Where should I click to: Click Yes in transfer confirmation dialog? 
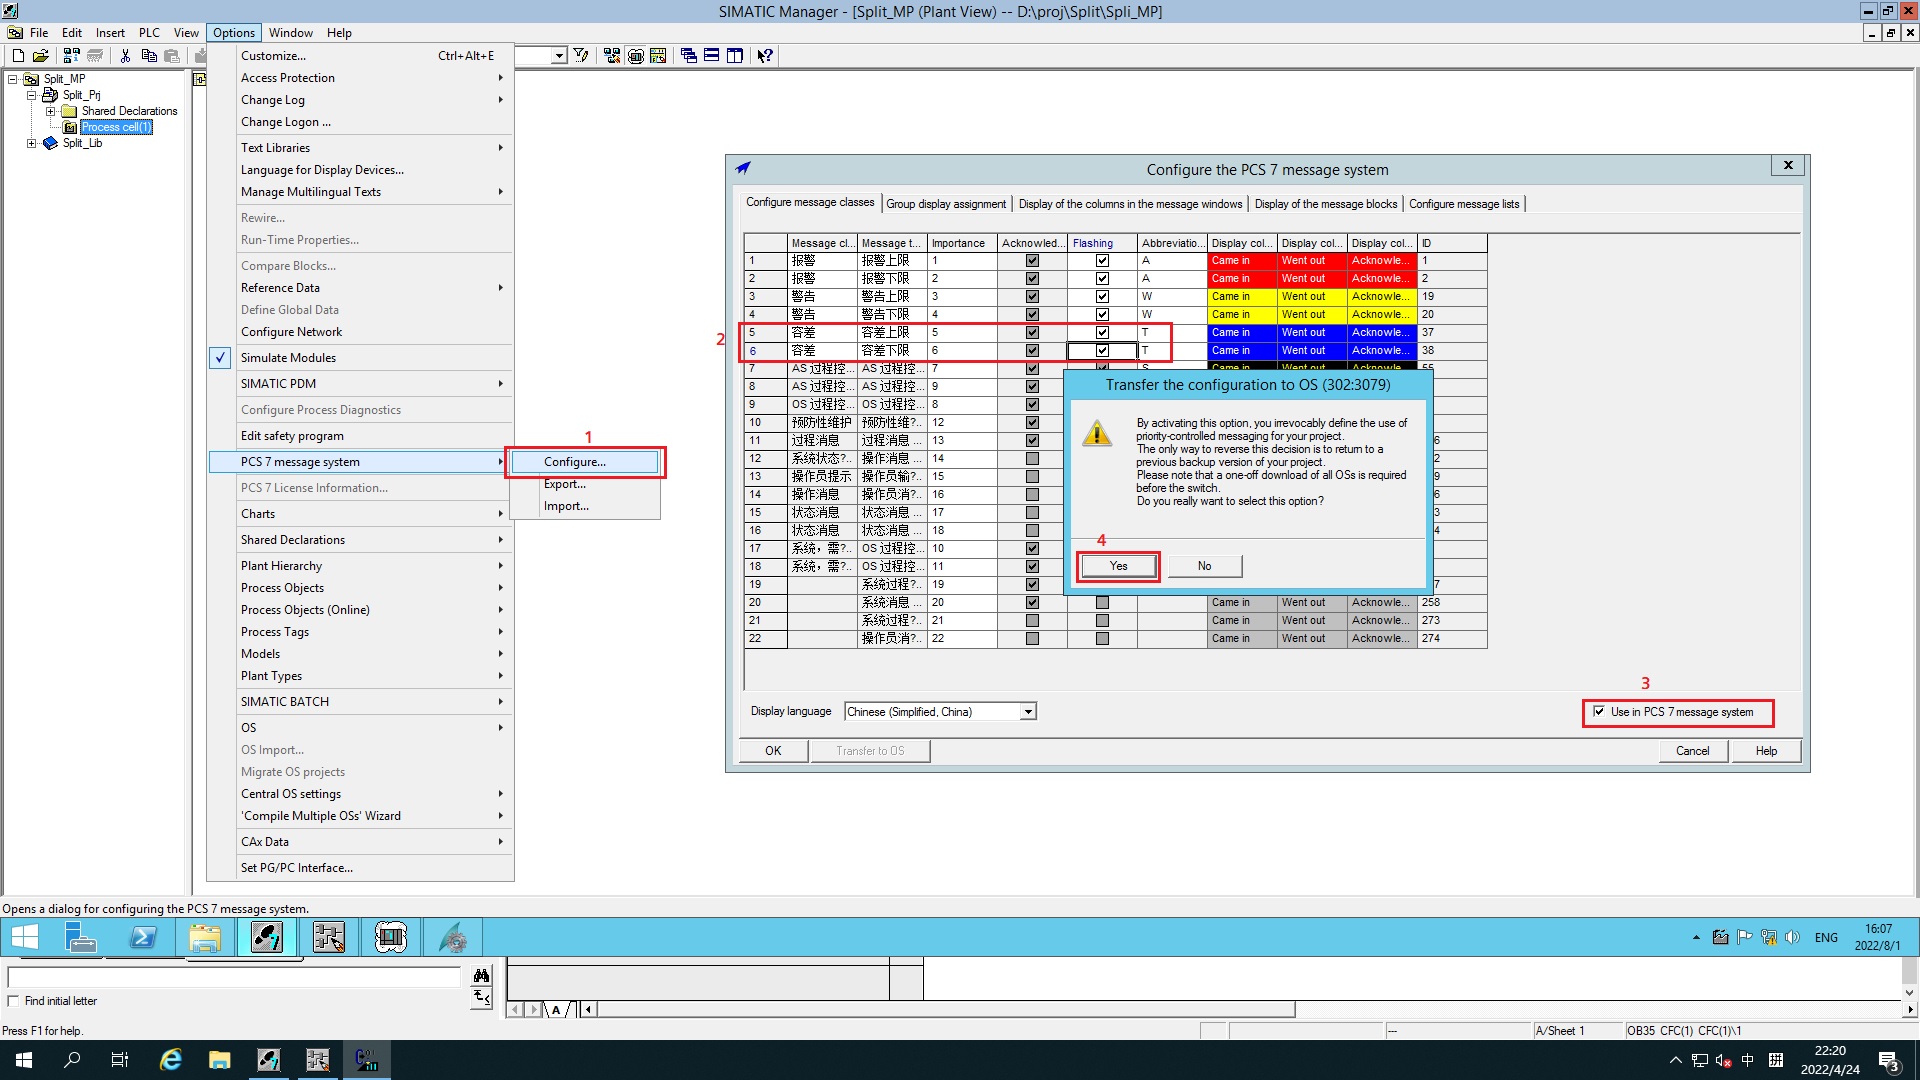tap(1118, 566)
